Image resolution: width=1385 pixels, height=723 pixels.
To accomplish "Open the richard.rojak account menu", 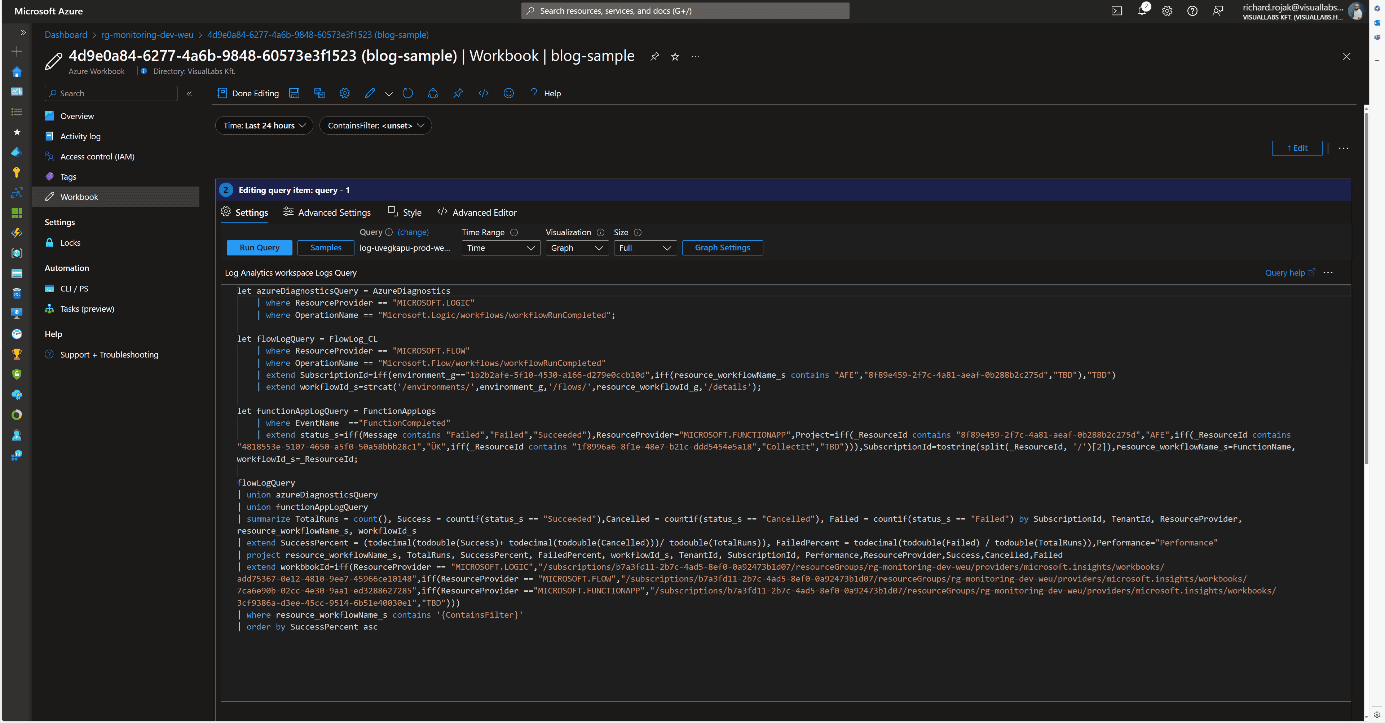I will 1302,11.
